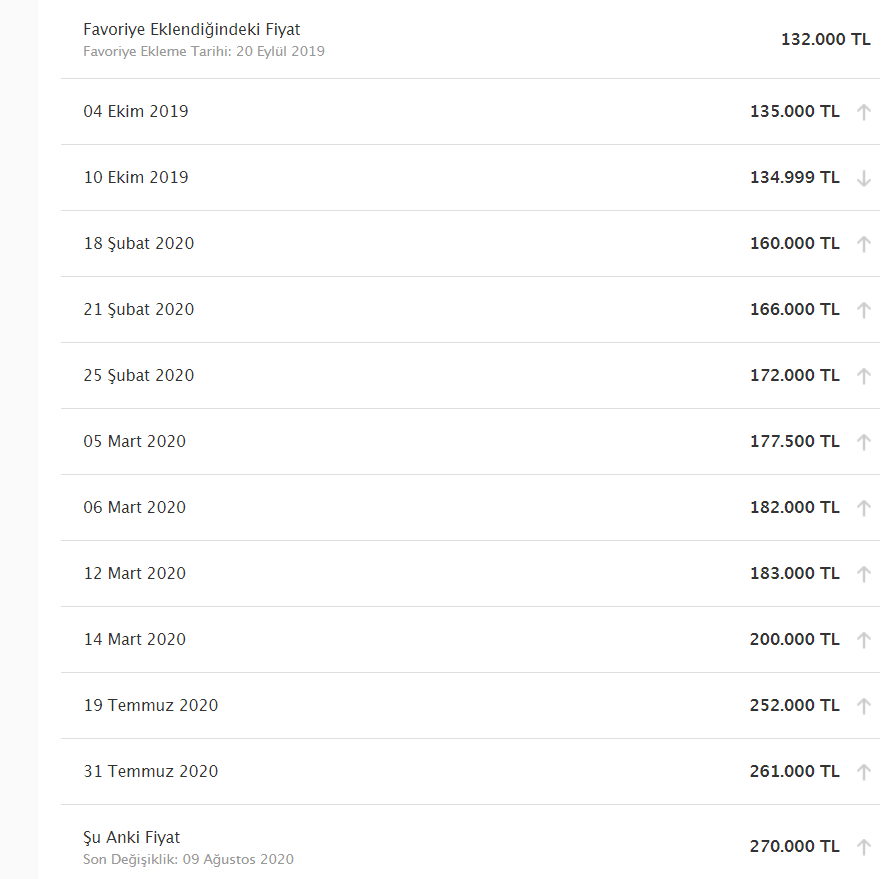Click the 31 Temmuz 2020 row label
The image size is (881, 879).
[x=151, y=771]
